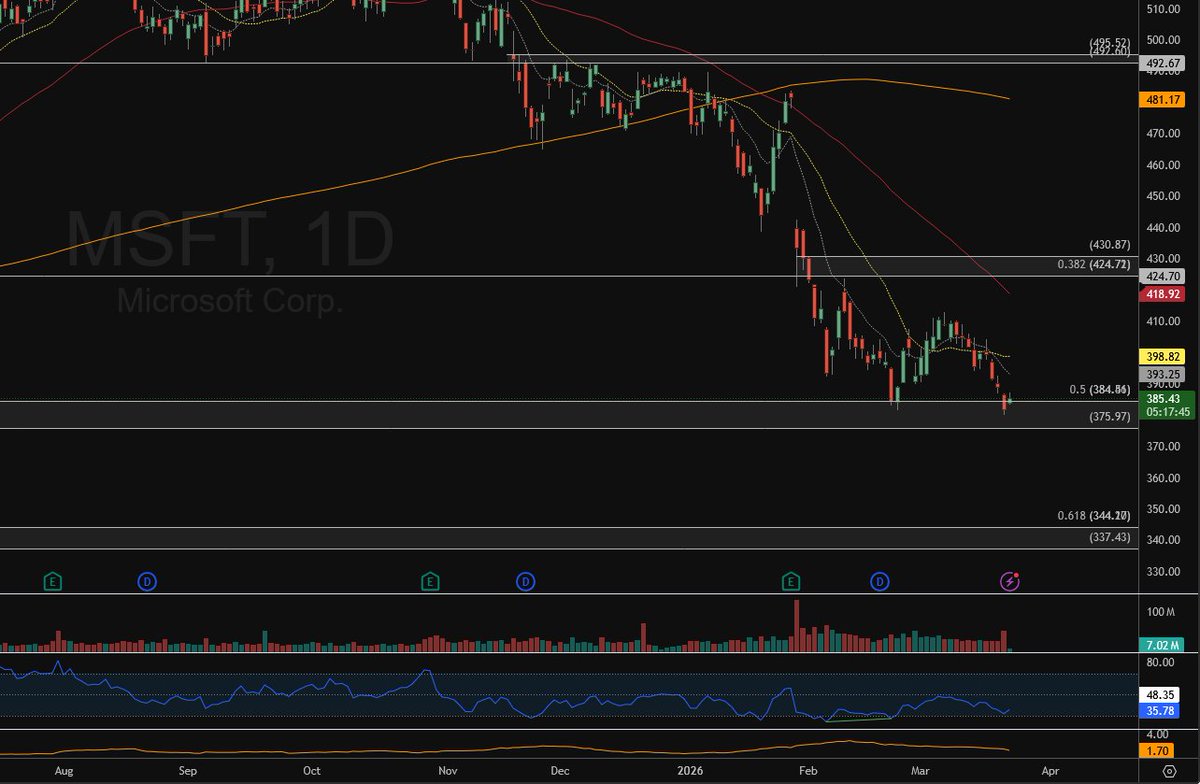Click Sep on the time axis
This screenshot has height=784, width=1200.
(x=188, y=772)
